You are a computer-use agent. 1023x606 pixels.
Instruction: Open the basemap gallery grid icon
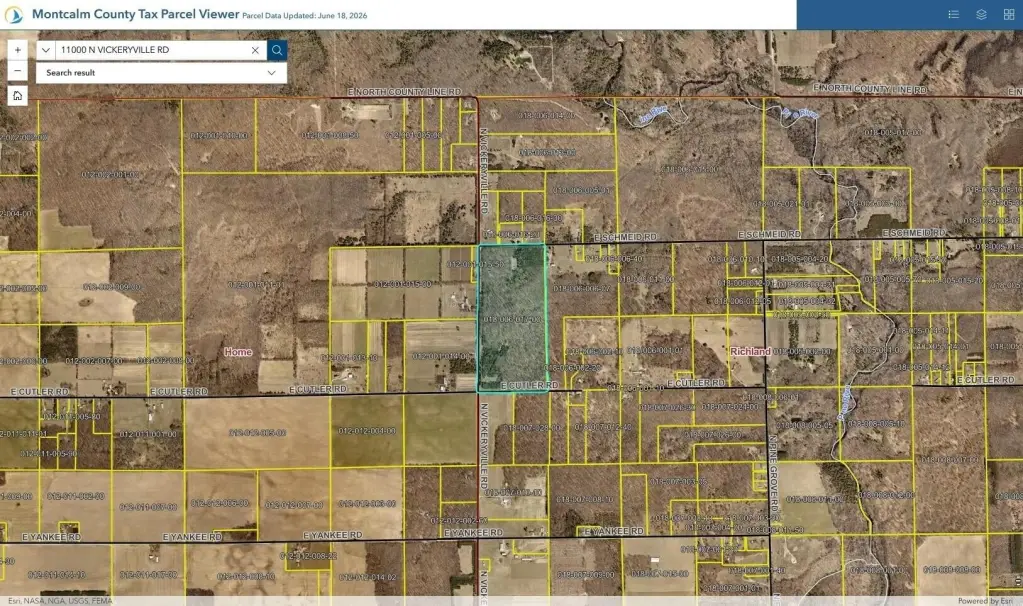[1009, 14]
